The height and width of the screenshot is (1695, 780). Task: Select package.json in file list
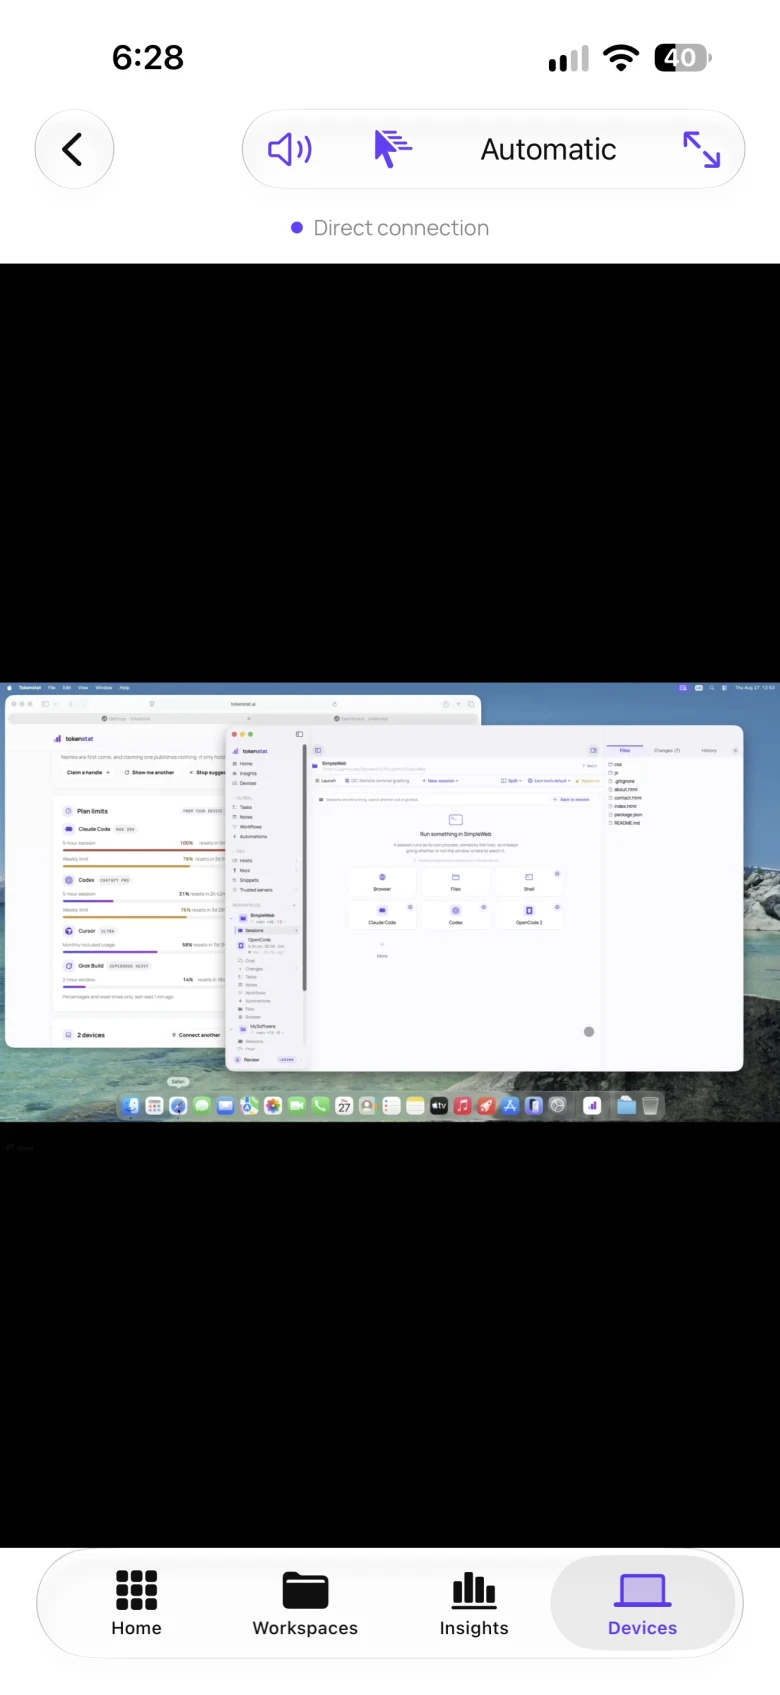click(x=625, y=815)
